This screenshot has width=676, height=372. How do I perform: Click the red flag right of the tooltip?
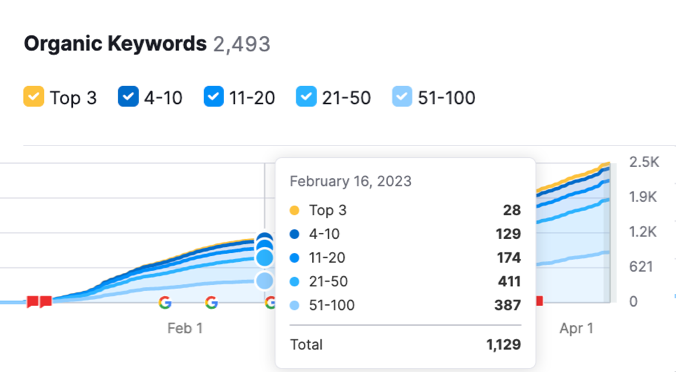point(539,300)
